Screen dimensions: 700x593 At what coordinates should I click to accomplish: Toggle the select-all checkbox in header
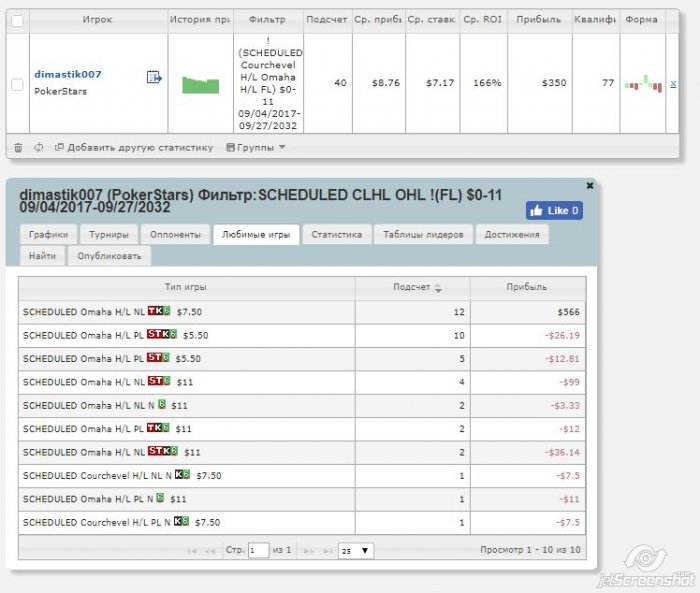[x=17, y=21]
